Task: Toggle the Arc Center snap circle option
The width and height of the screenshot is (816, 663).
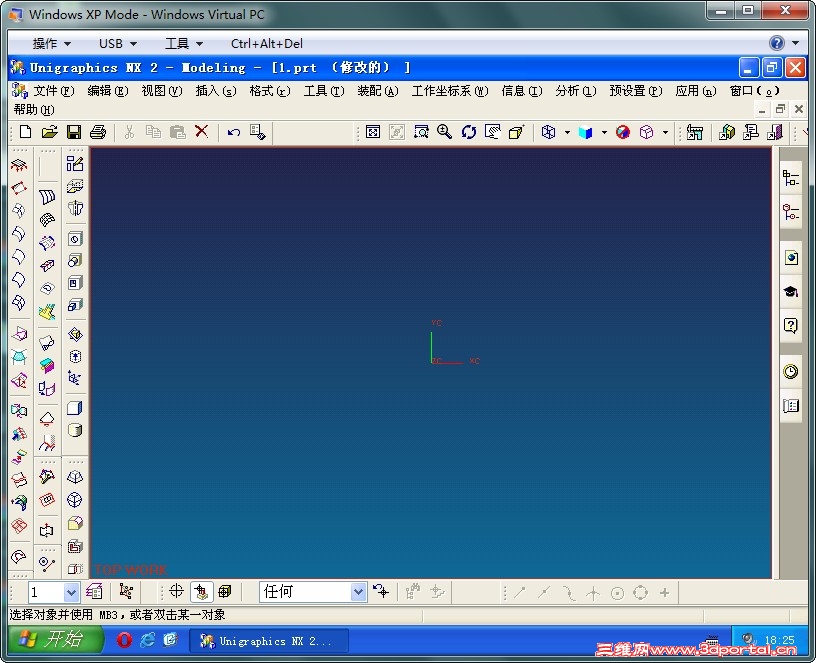Action: point(617,593)
